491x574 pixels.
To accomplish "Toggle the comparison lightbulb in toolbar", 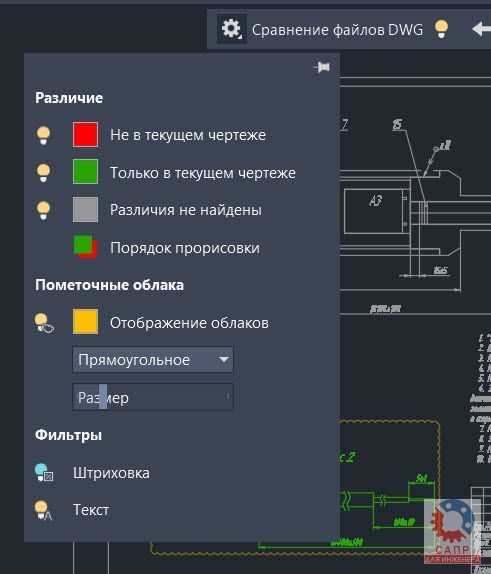I will point(441,29).
